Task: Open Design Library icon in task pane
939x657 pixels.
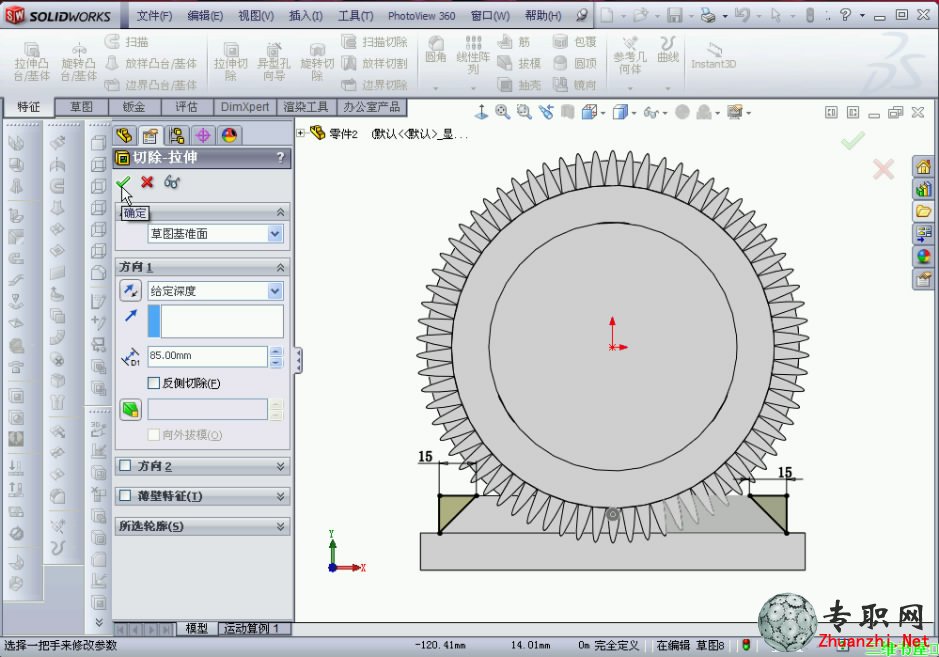Action: coord(923,189)
